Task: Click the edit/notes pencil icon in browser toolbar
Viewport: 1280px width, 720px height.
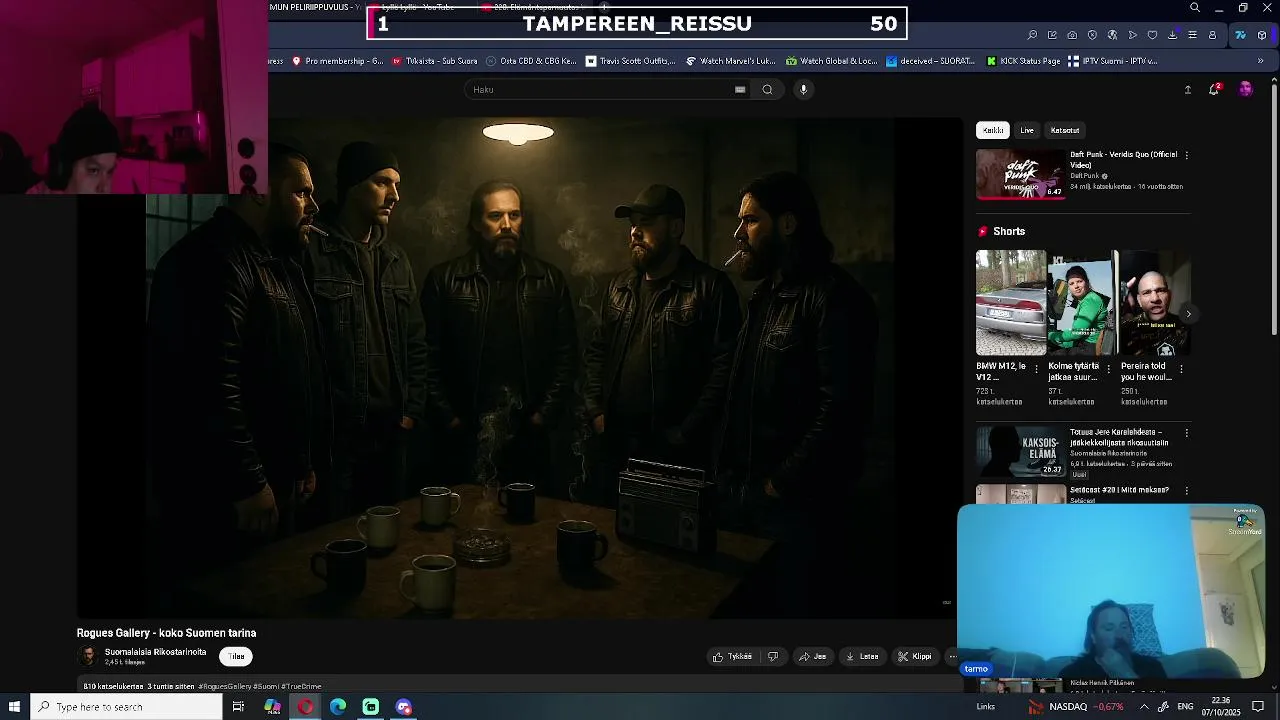Action: point(1052,35)
